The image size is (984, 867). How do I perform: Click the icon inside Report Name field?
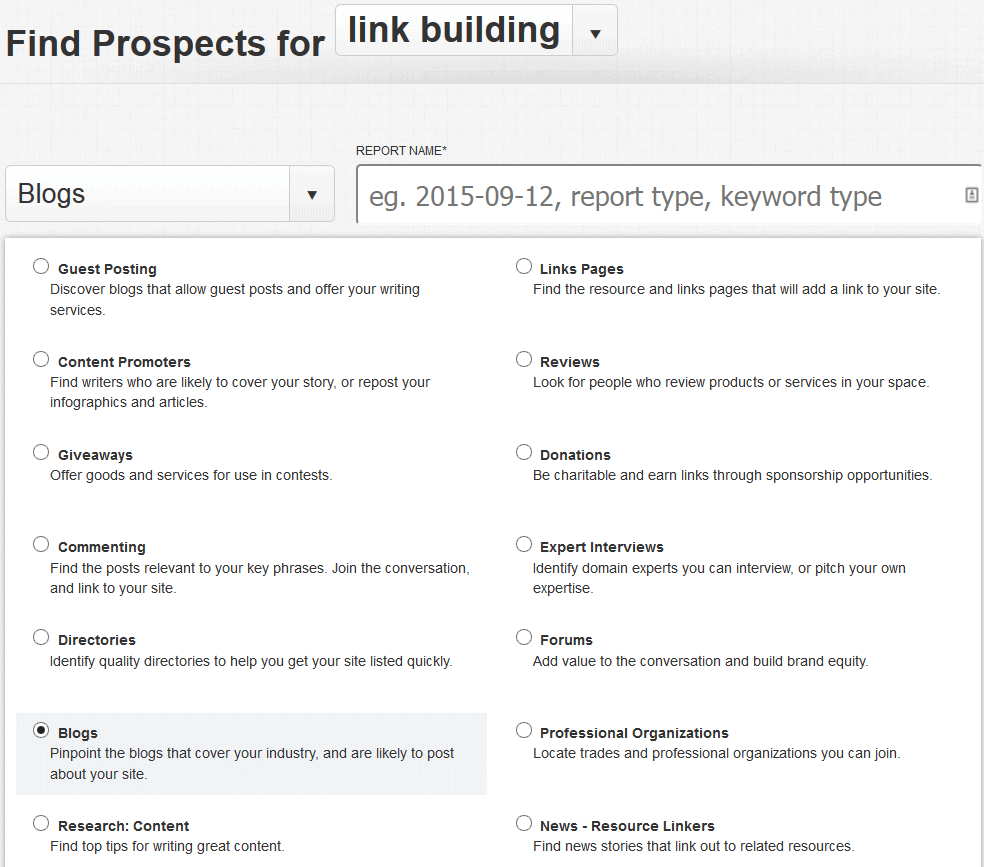pos(971,195)
